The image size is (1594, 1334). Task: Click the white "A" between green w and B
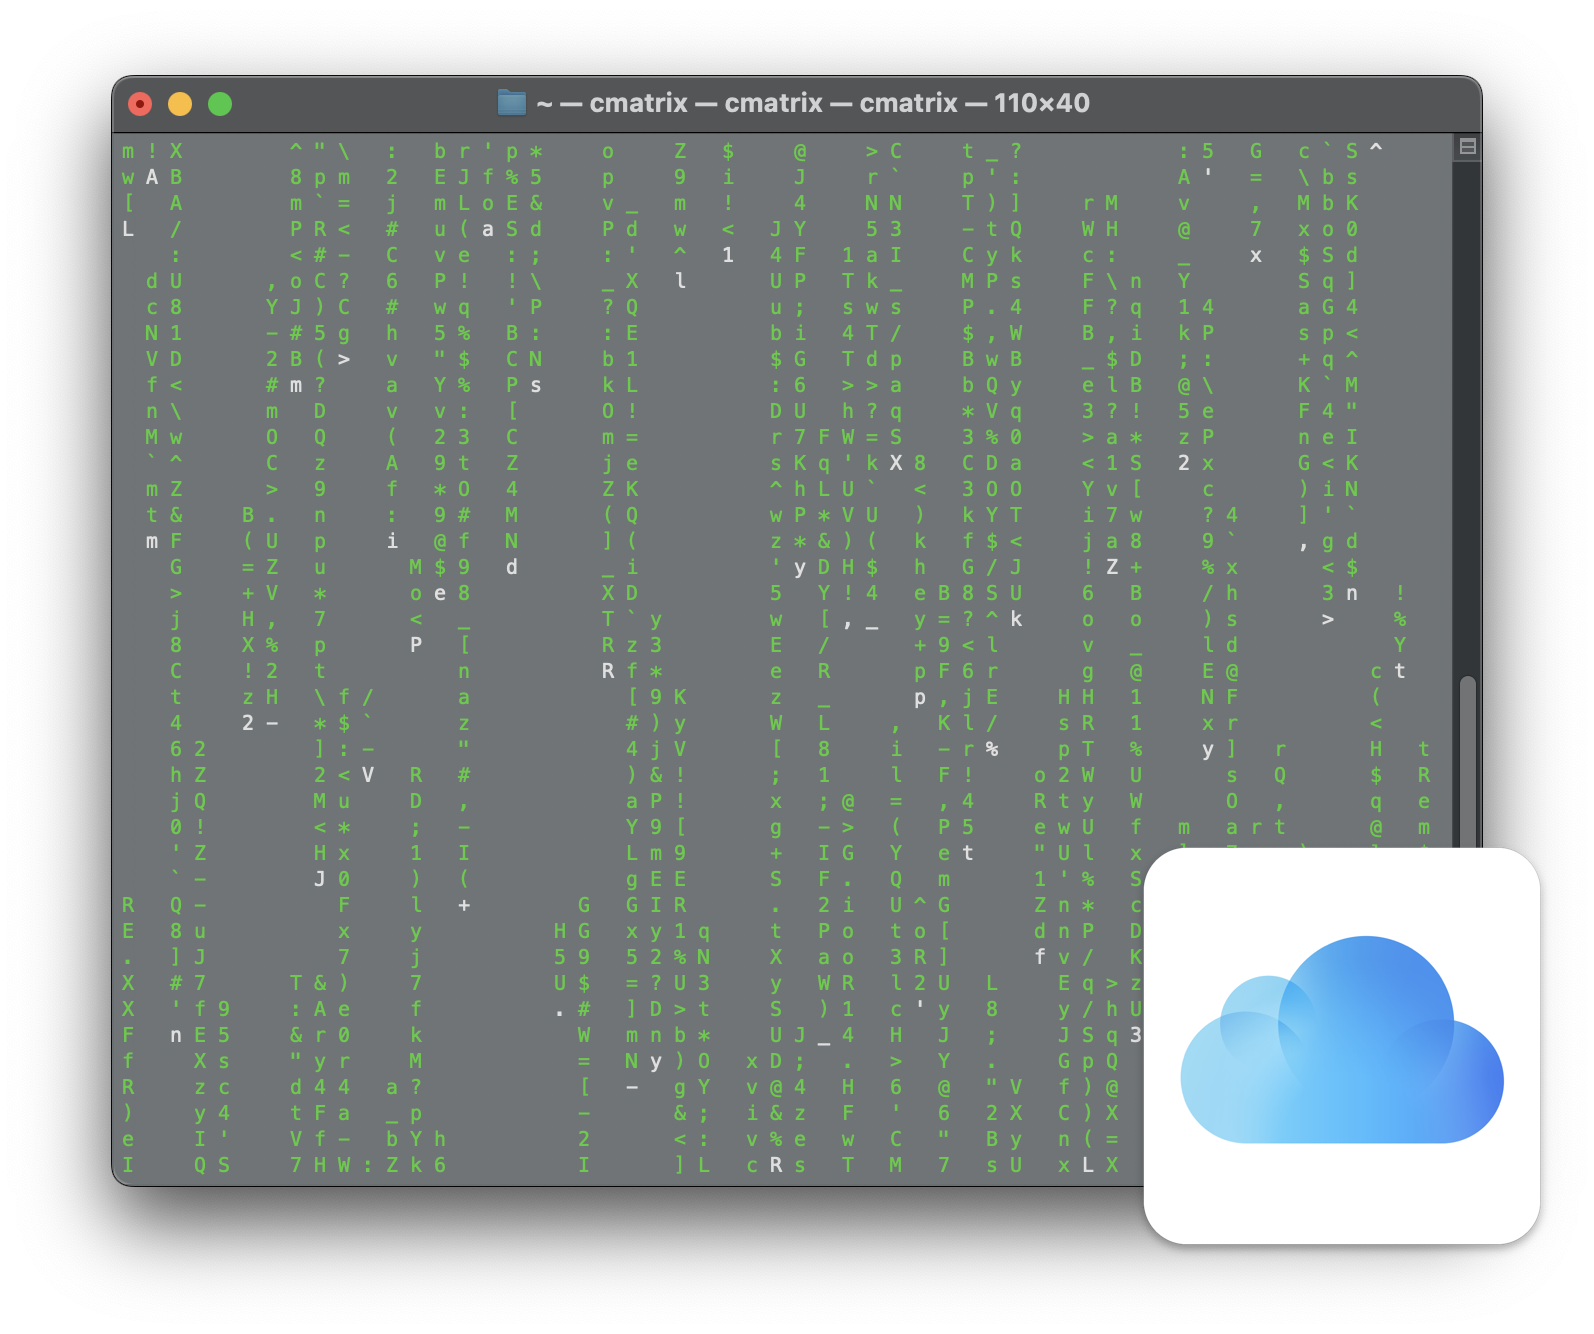click(x=152, y=177)
